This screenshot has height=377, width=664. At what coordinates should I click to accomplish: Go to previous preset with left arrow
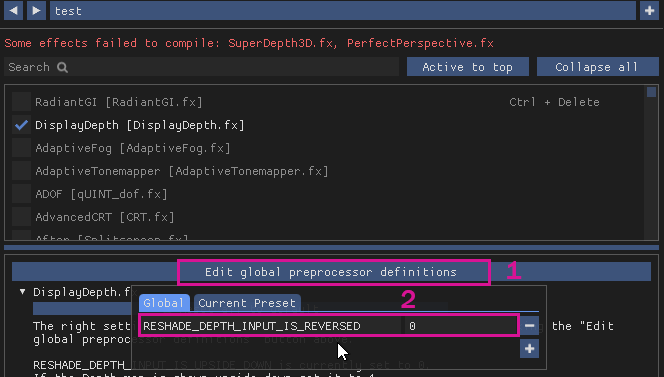[14, 11]
